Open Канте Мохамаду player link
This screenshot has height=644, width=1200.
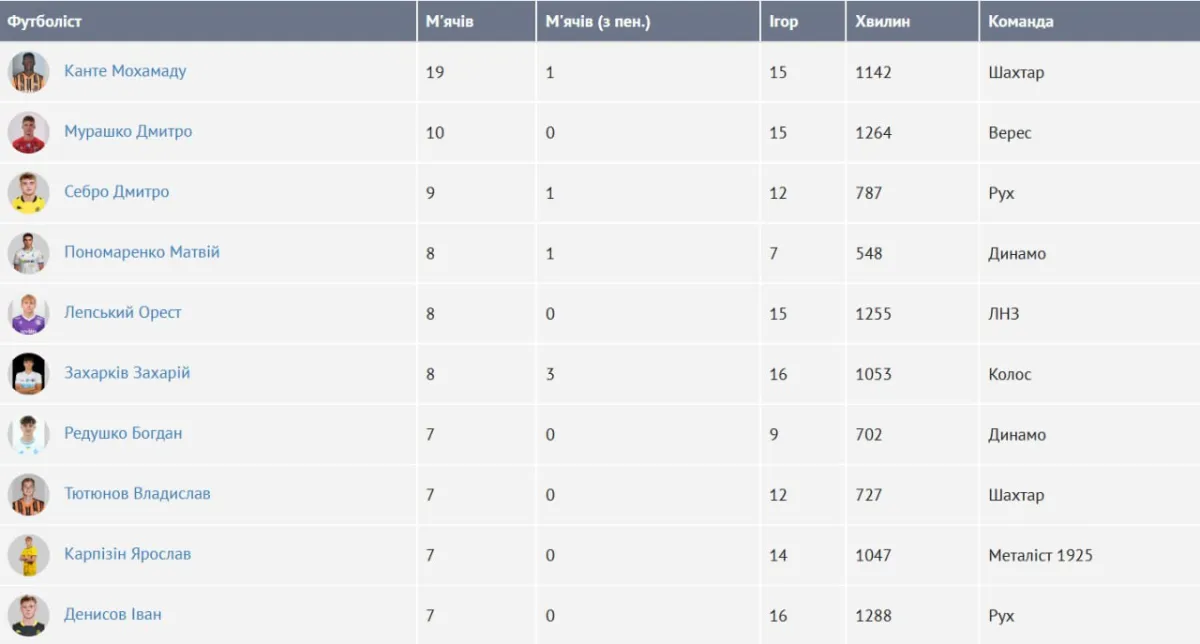[x=125, y=71]
